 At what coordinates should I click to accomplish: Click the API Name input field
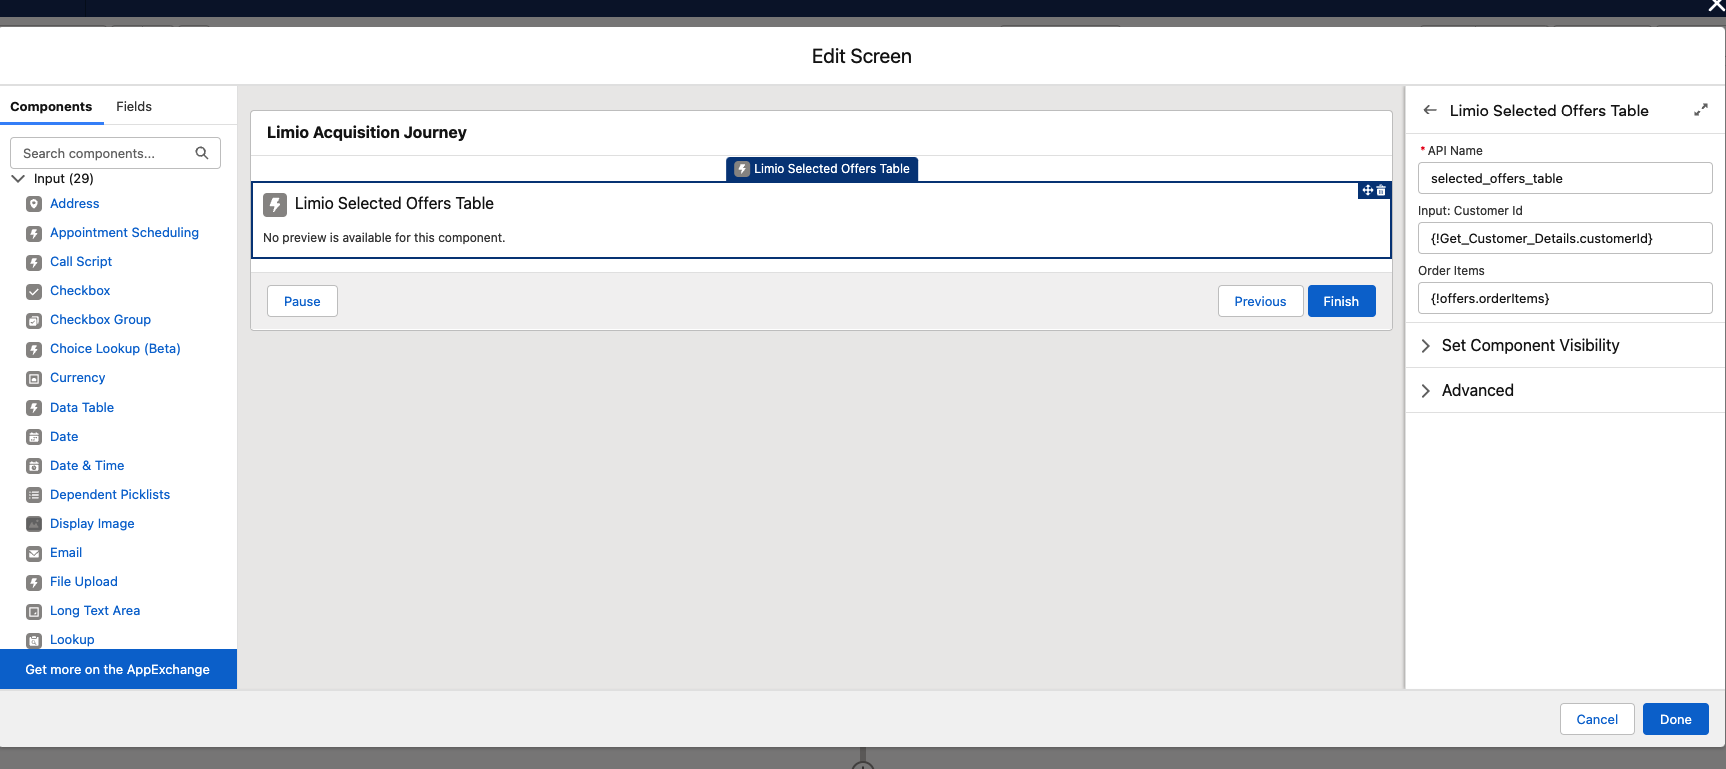click(1564, 178)
